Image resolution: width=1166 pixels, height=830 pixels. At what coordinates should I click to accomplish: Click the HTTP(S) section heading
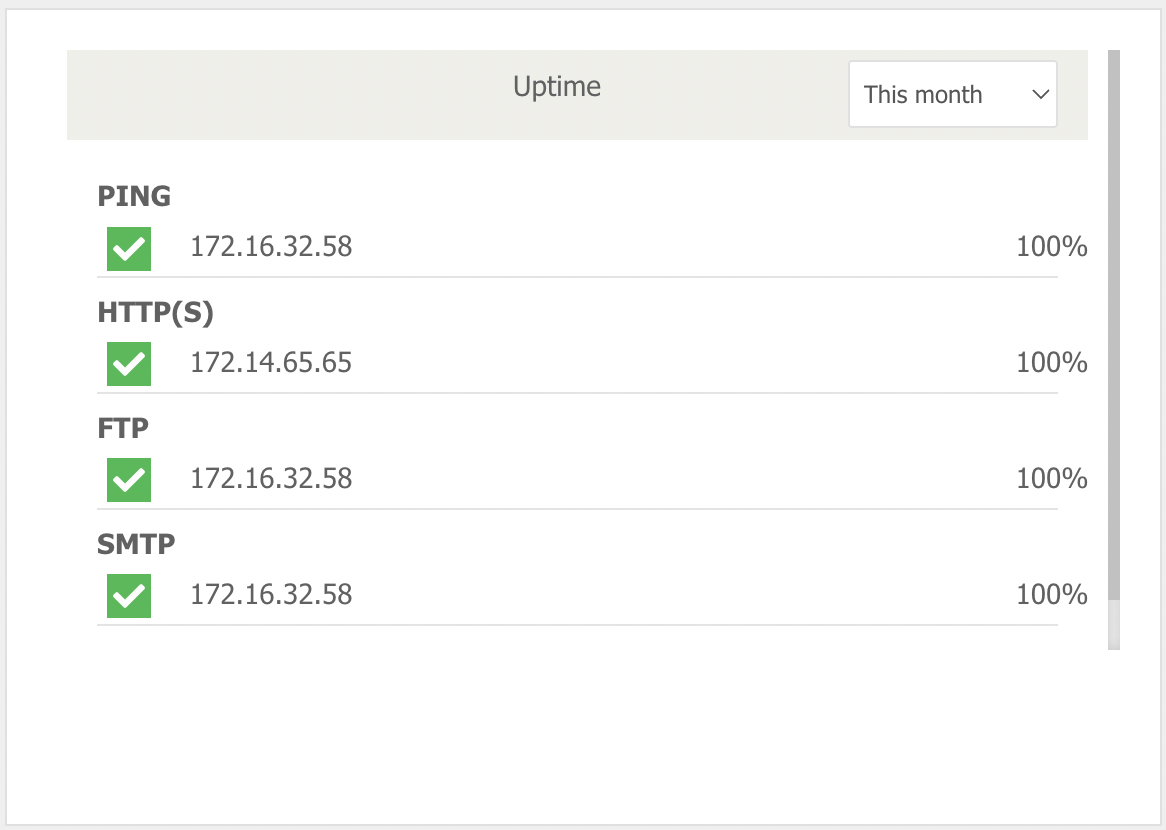pyautogui.click(x=155, y=312)
